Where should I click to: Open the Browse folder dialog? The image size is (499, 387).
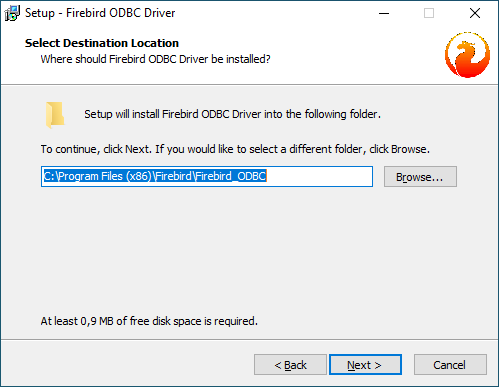point(420,177)
